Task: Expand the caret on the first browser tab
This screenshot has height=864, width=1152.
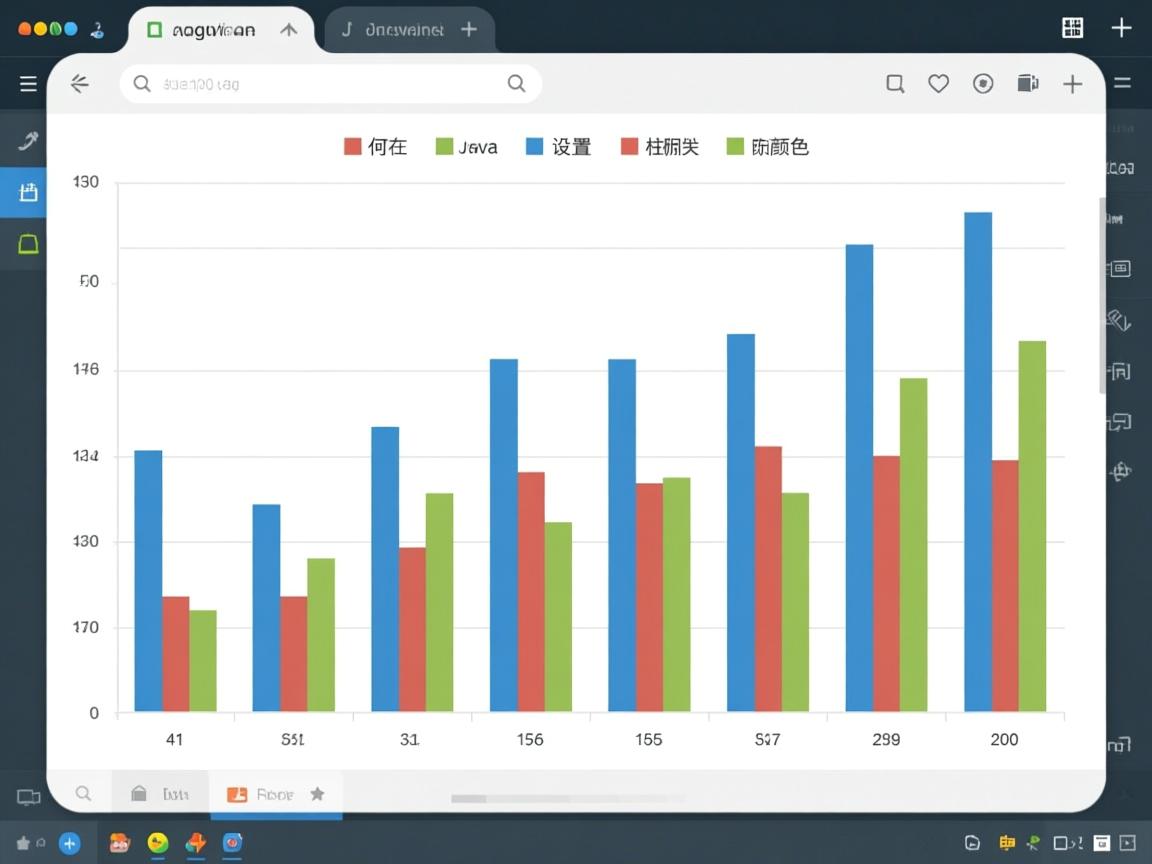Action: tap(289, 30)
